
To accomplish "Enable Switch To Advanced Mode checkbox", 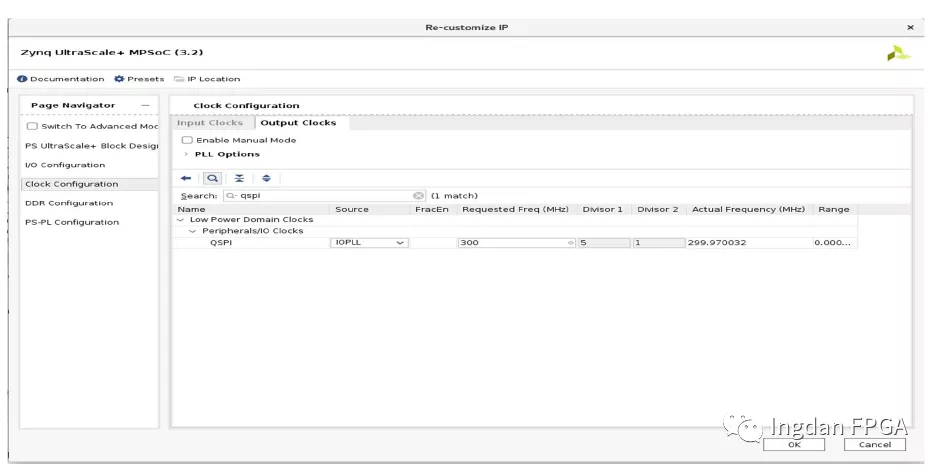I will click(32, 126).
